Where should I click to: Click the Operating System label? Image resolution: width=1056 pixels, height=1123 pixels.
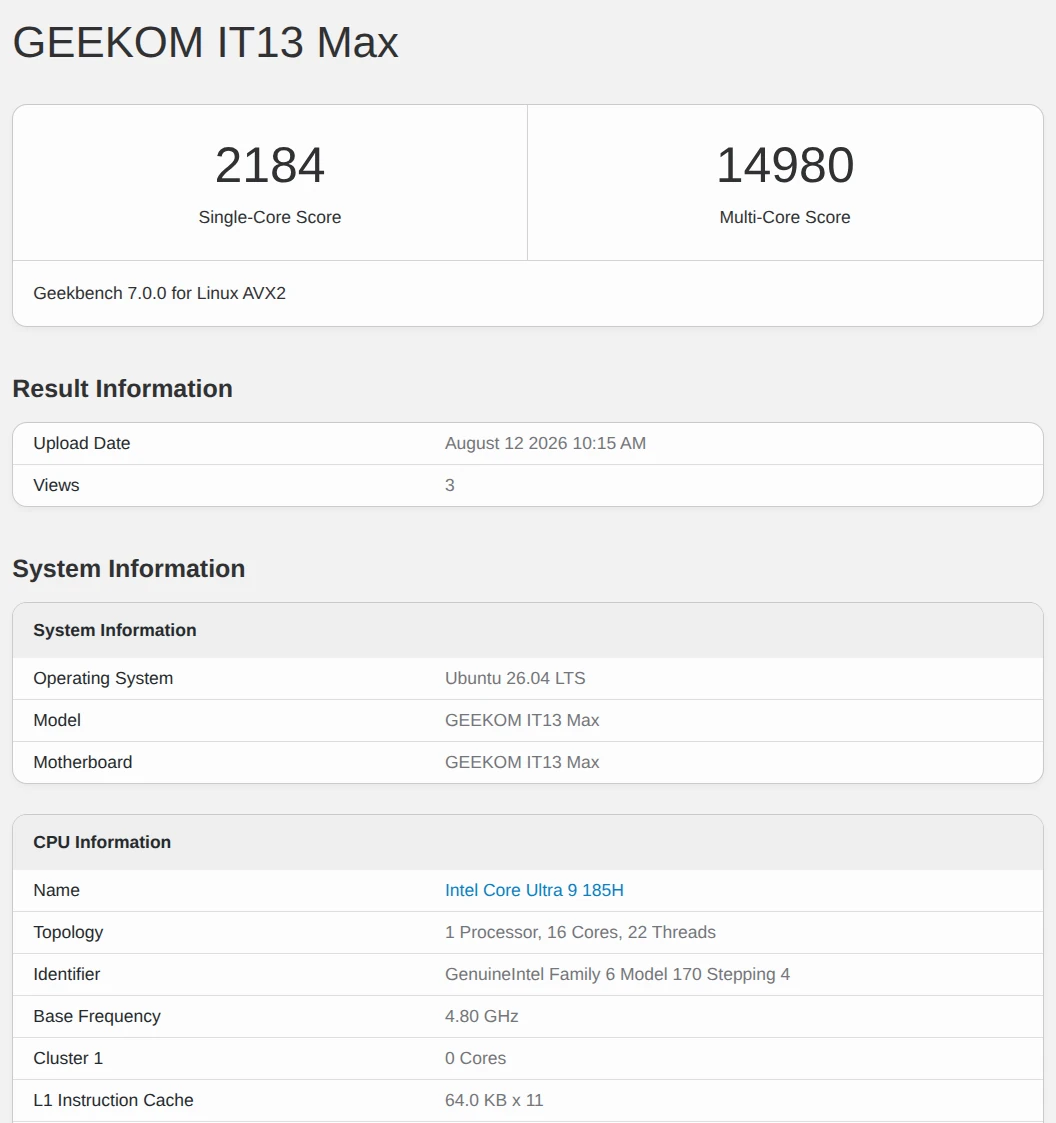coord(103,678)
